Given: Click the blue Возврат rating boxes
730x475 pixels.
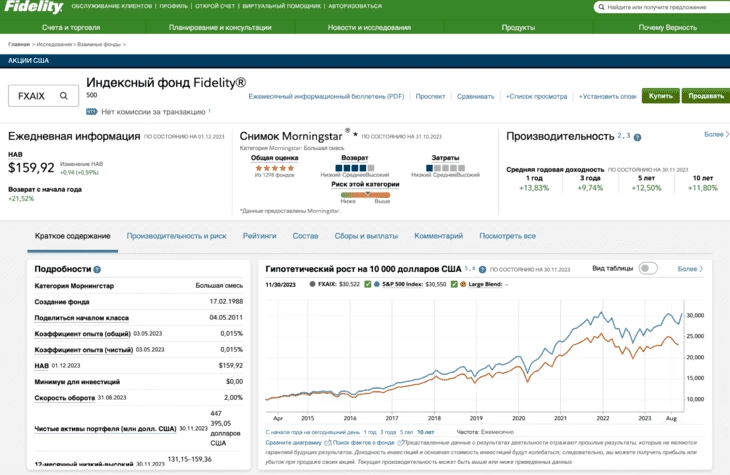Looking at the screenshot, I should click(355, 168).
